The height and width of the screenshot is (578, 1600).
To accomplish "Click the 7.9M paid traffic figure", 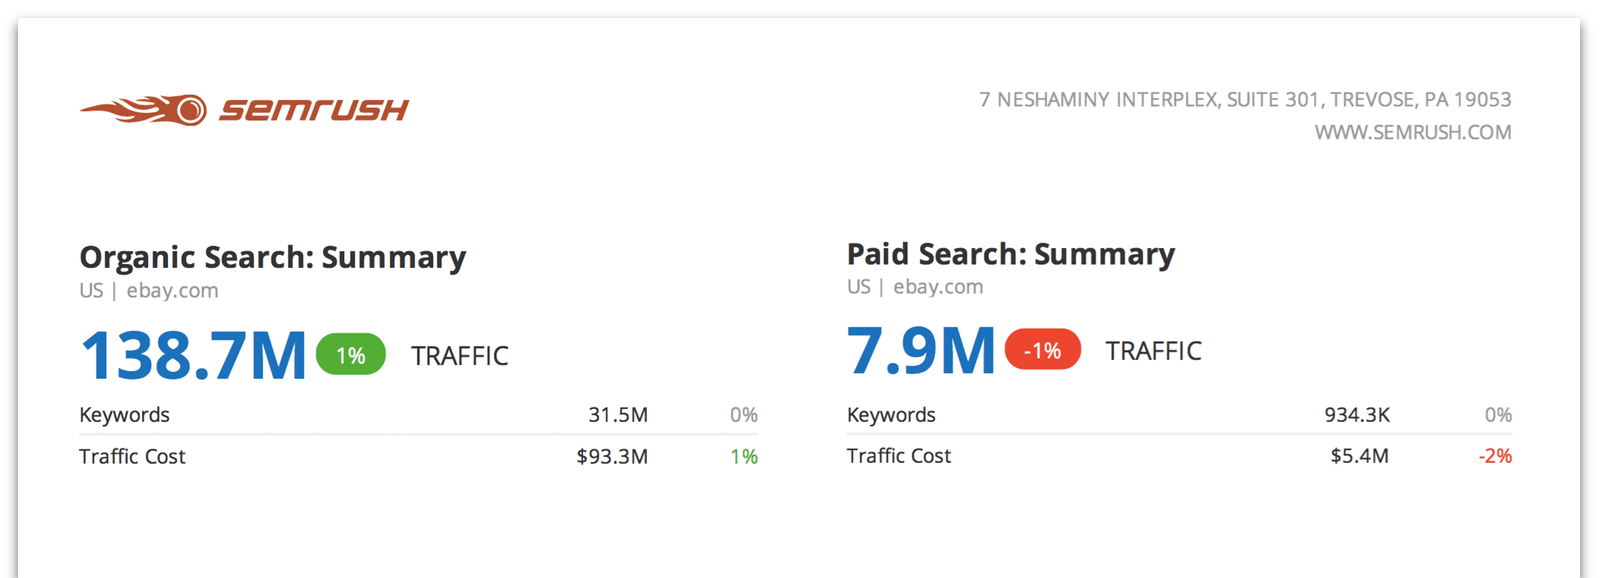I will pyautogui.click(x=921, y=351).
